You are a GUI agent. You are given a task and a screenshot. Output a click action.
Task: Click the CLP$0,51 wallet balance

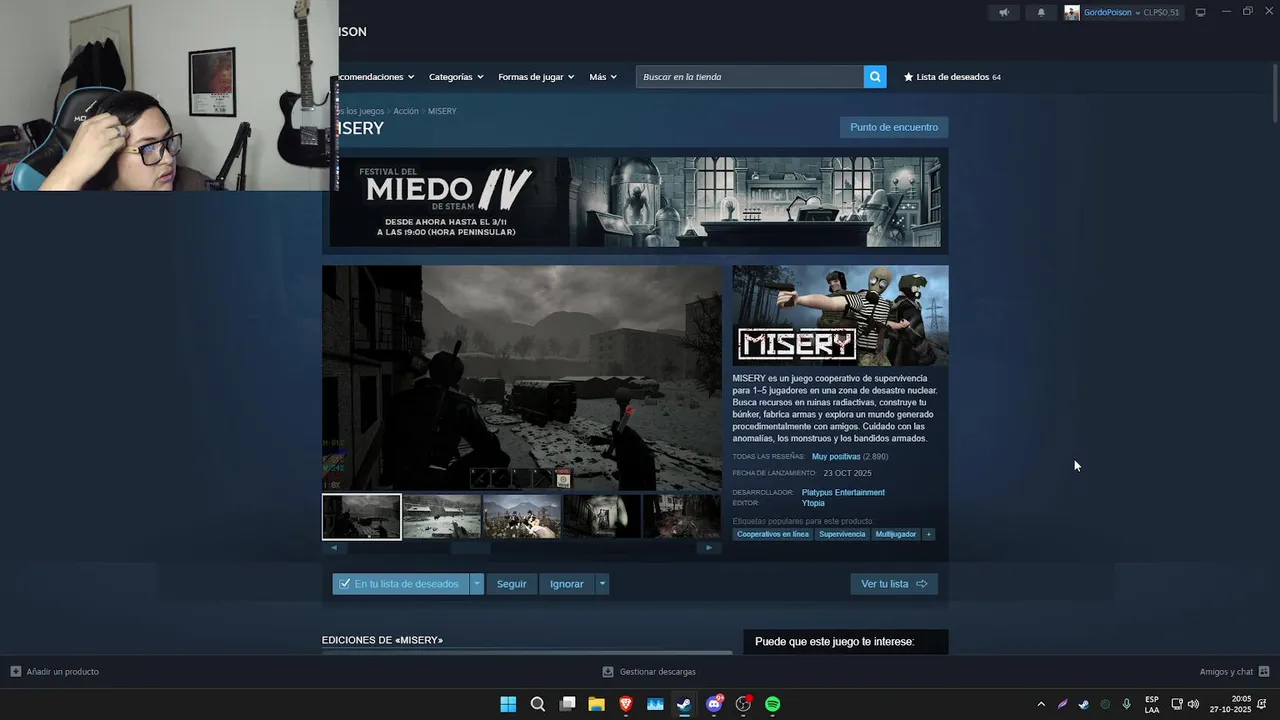coord(1161,13)
